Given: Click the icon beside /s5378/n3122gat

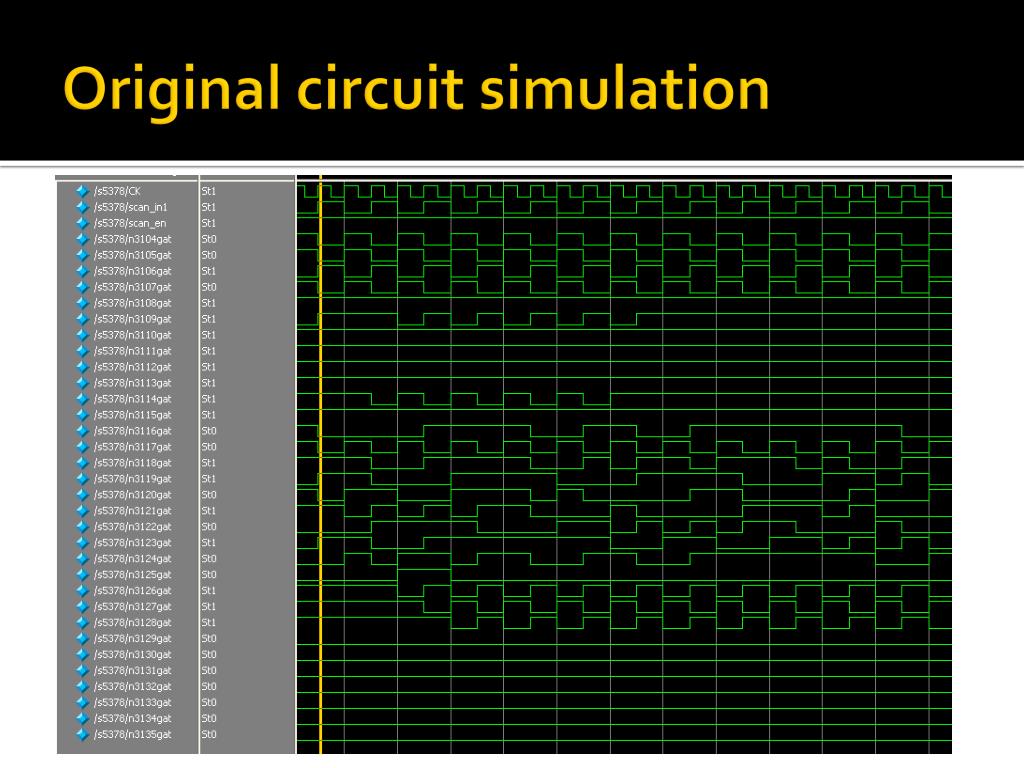Looking at the screenshot, I should tap(82, 527).
